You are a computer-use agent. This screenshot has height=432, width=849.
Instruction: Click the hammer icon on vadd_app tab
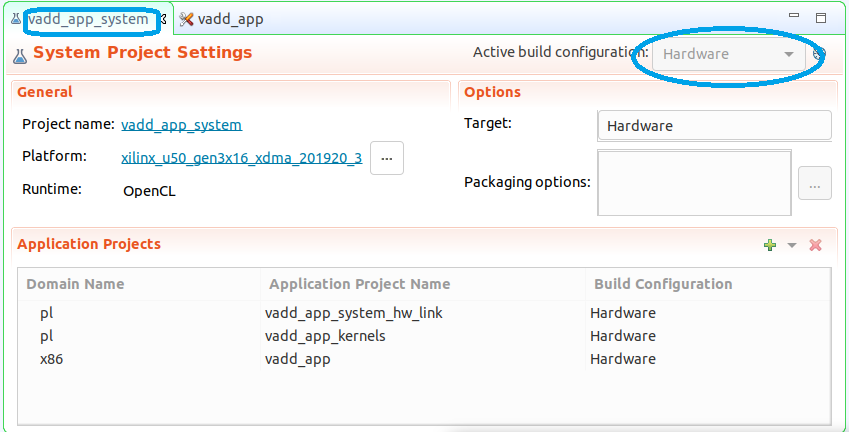pyautogui.click(x=186, y=19)
